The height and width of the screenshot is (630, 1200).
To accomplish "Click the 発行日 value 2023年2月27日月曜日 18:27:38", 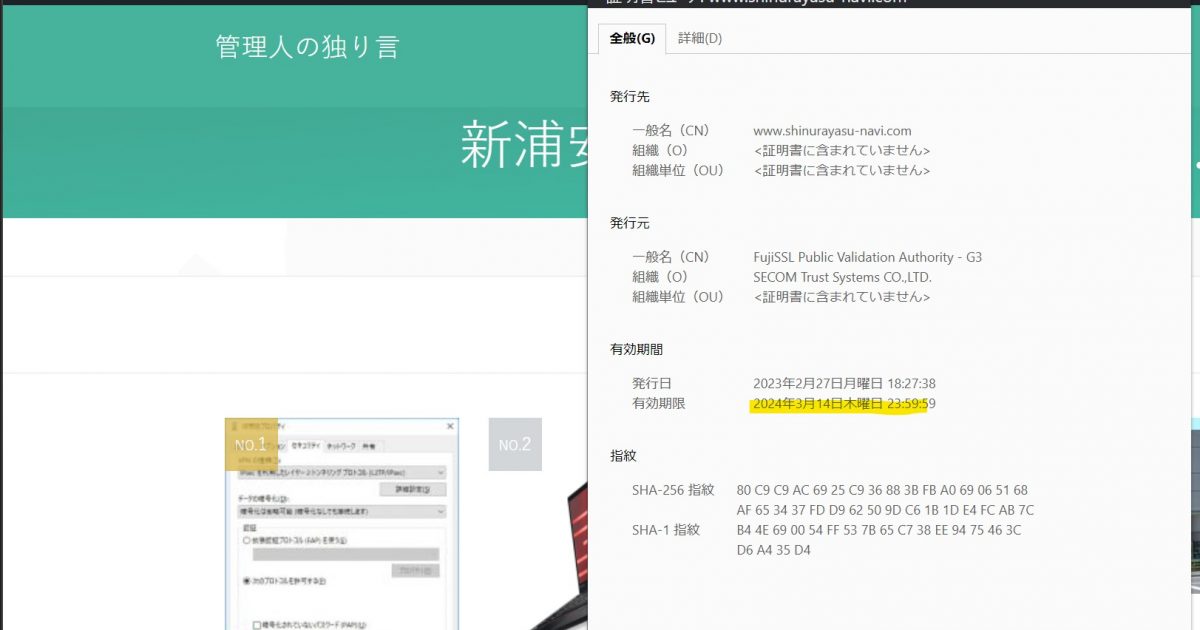I will pyautogui.click(x=844, y=383).
